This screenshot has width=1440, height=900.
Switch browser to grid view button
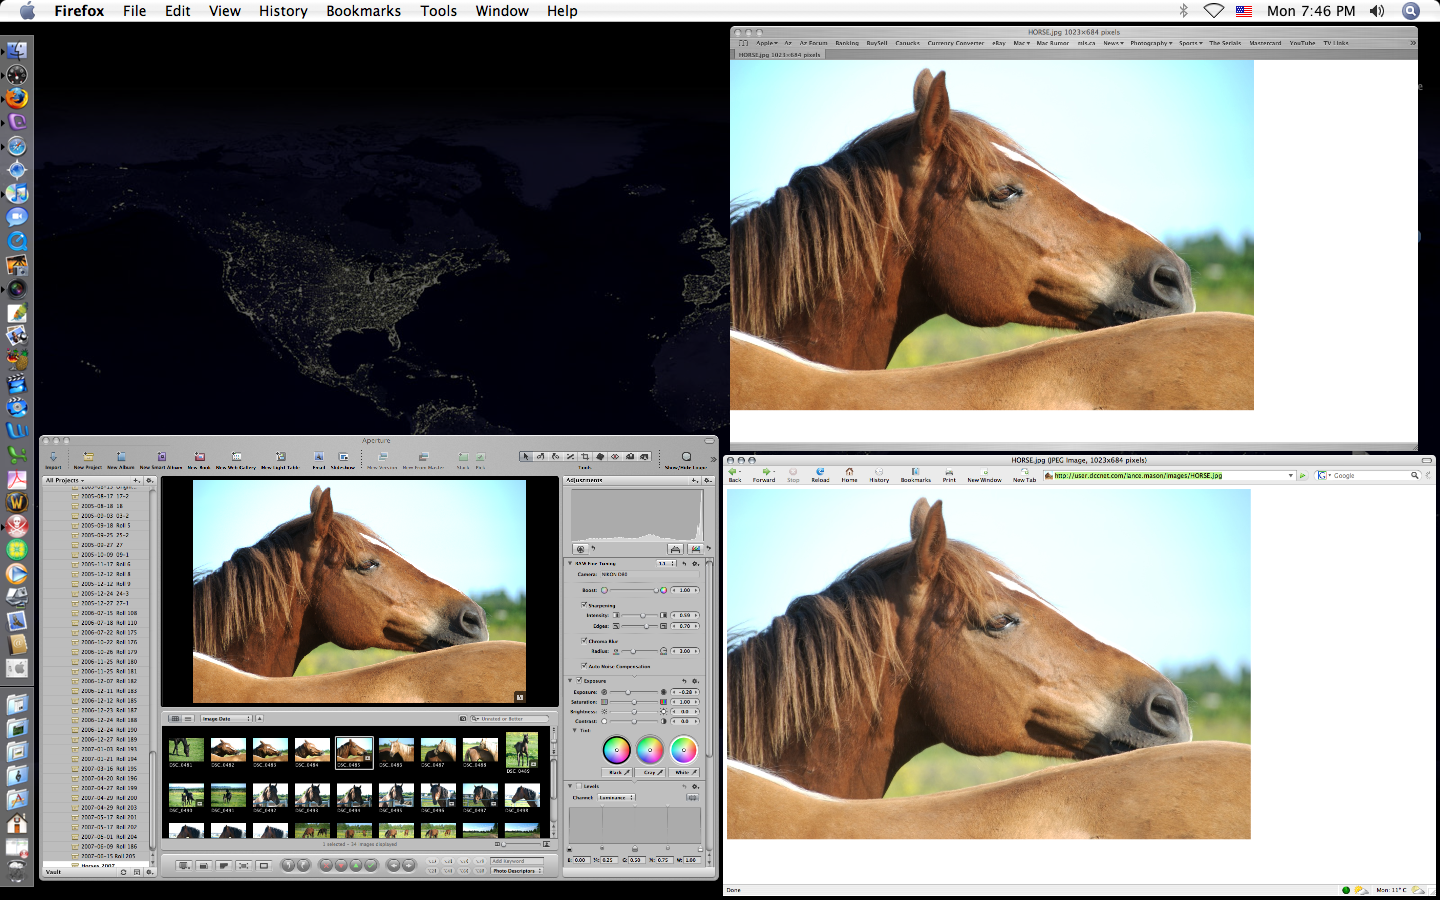tap(175, 719)
